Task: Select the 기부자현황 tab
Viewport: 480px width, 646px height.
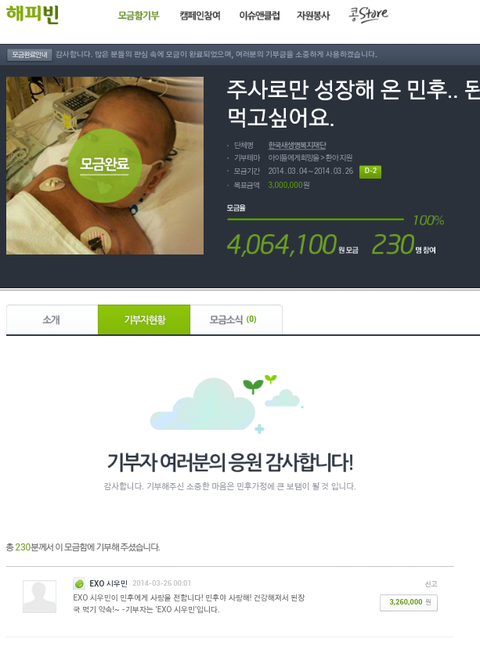Action: (x=144, y=319)
